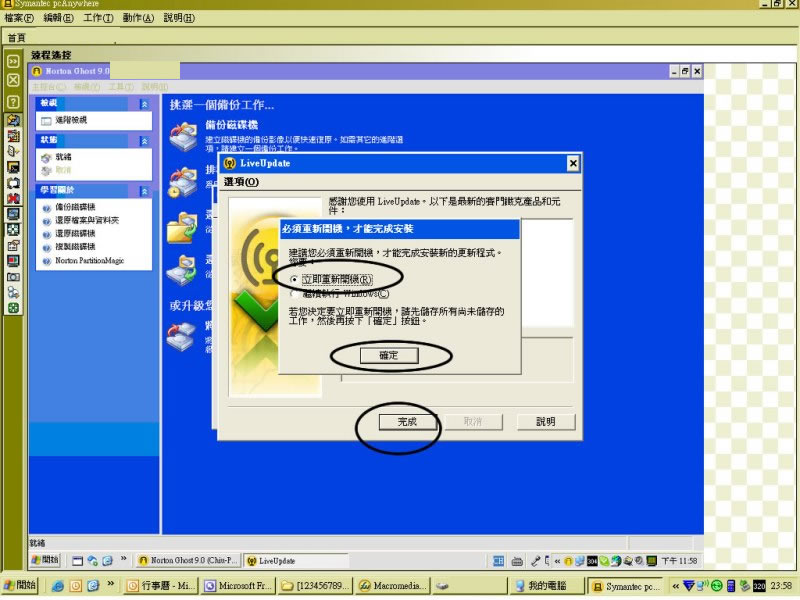This screenshot has width=800, height=600.
Task: Select the 繼續執行 Windows(C) radio button
Action: pyautogui.click(x=293, y=294)
